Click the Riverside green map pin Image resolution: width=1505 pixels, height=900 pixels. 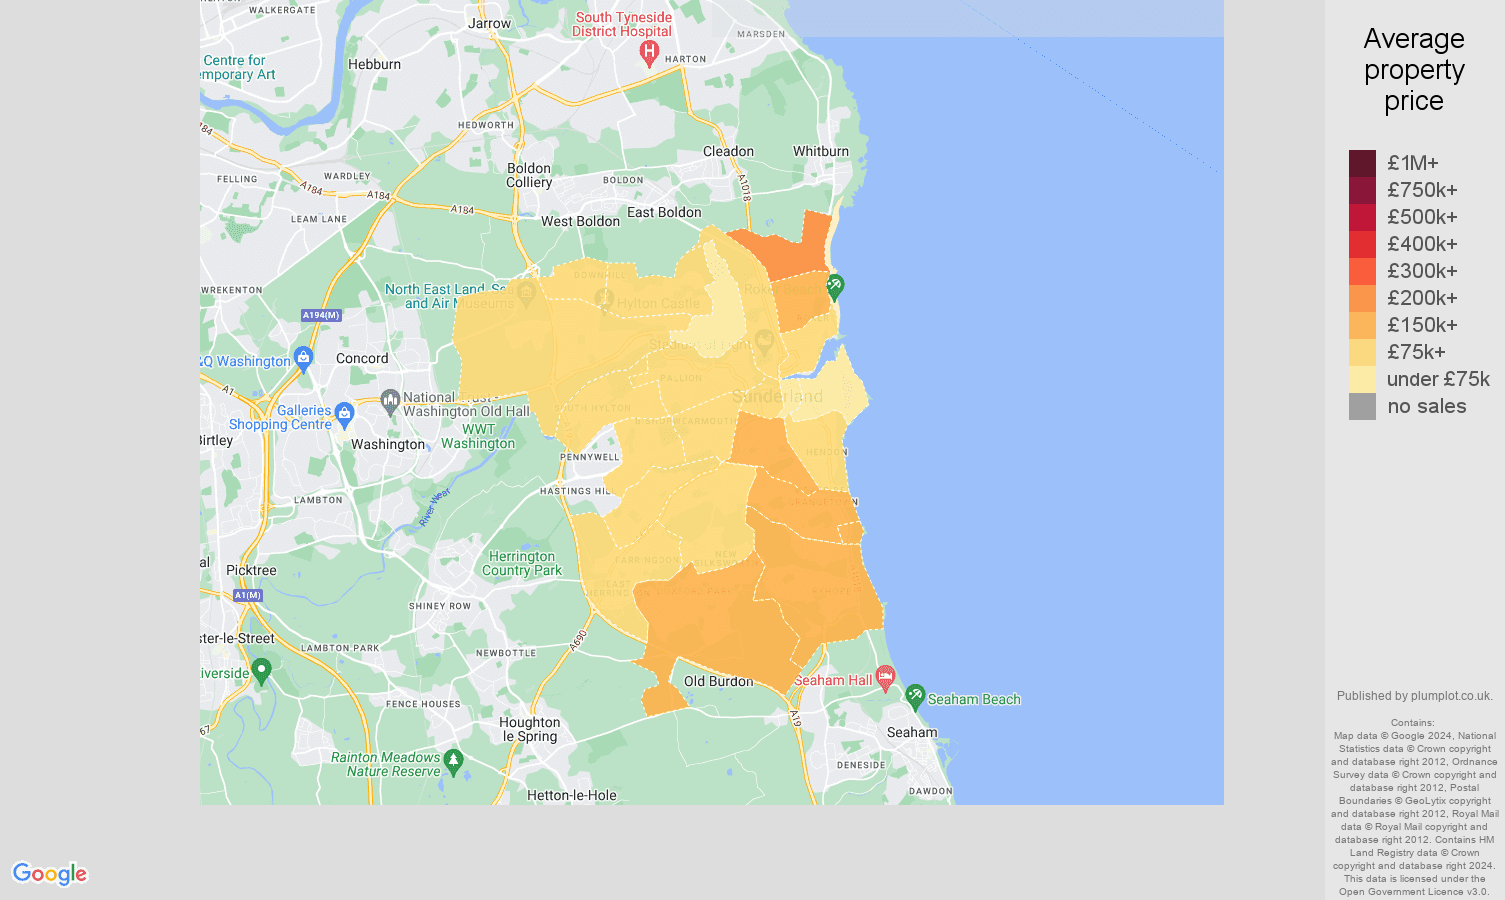point(261,672)
